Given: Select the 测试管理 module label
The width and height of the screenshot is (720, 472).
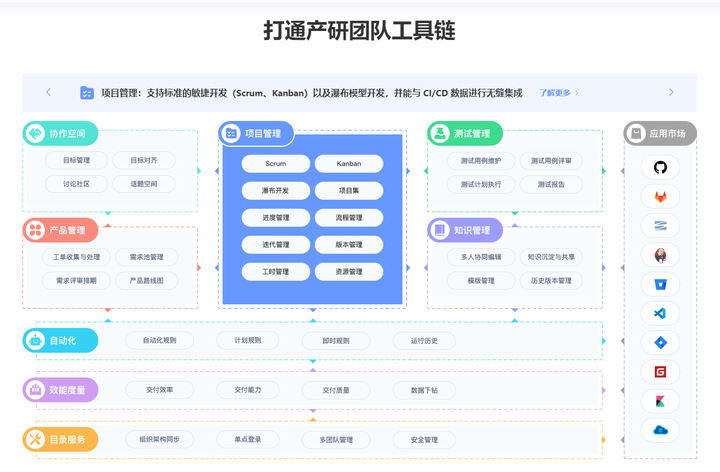Looking at the screenshot, I should pyautogui.click(x=472, y=134).
